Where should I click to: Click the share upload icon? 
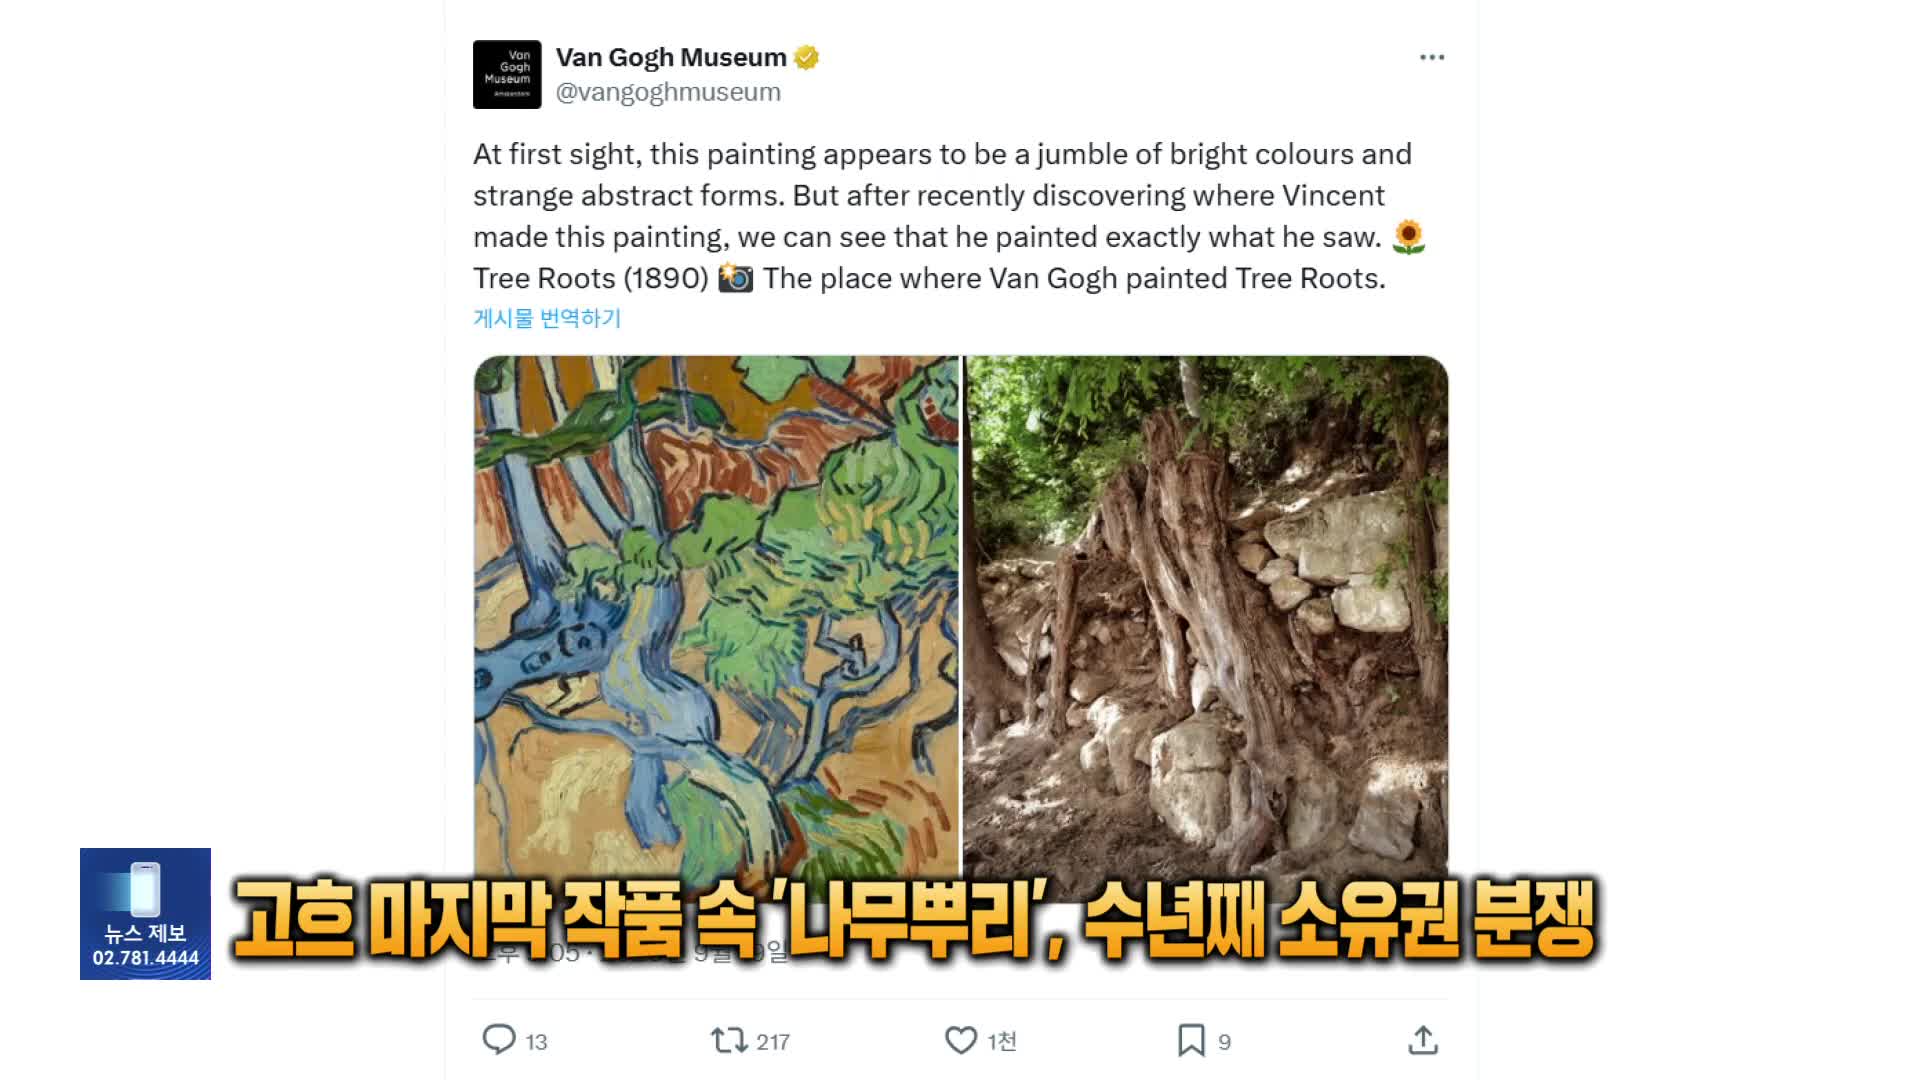click(x=1423, y=1040)
